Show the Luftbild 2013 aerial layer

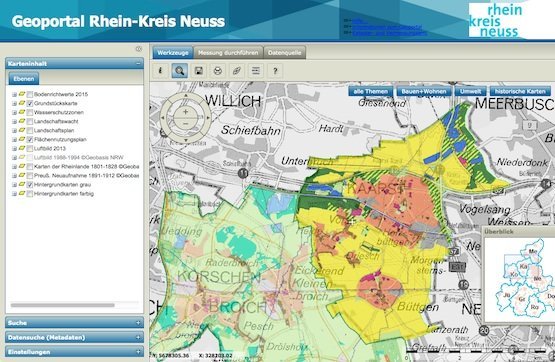(x=30, y=149)
